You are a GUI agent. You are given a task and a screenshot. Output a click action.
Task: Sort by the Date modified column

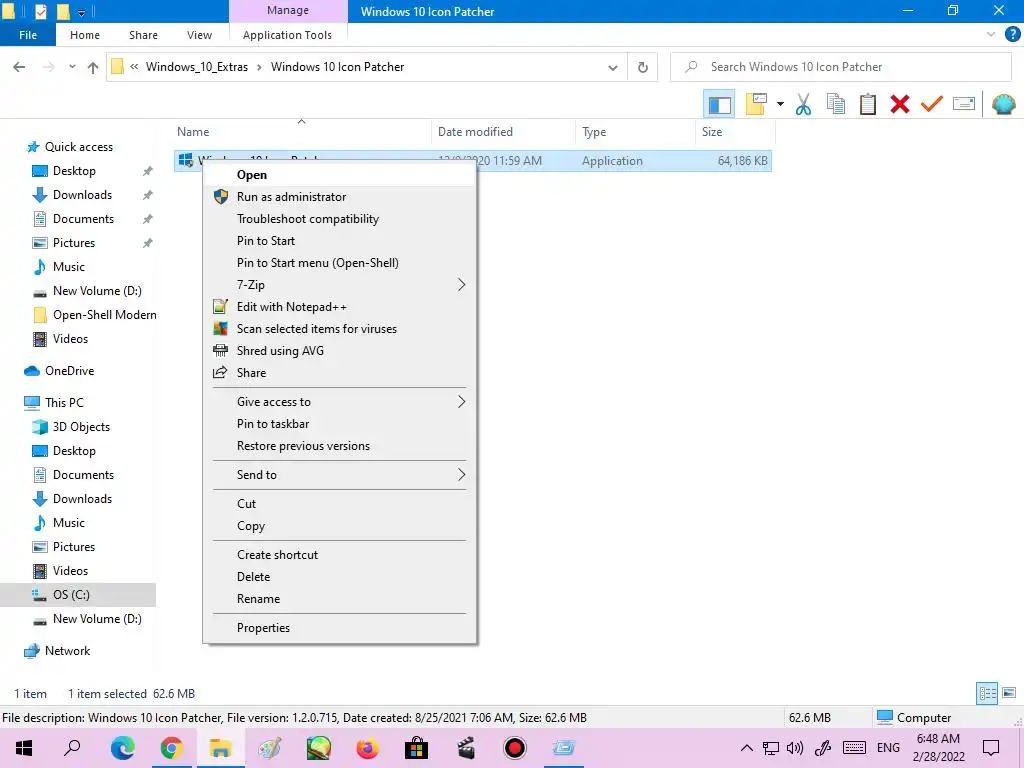503,132
